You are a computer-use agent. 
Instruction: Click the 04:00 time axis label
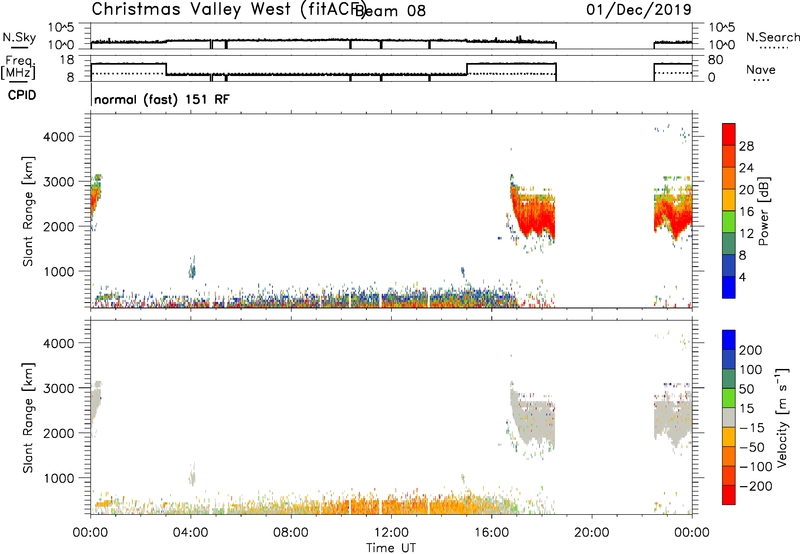(191, 533)
